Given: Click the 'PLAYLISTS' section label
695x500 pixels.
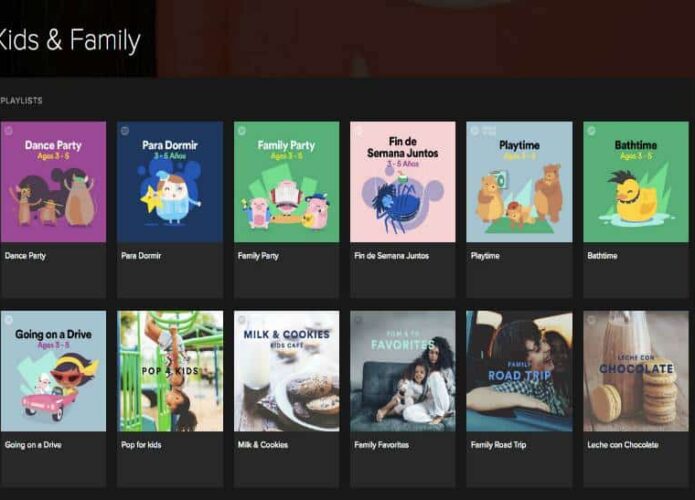Looking at the screenshot, I should [21, 101].
